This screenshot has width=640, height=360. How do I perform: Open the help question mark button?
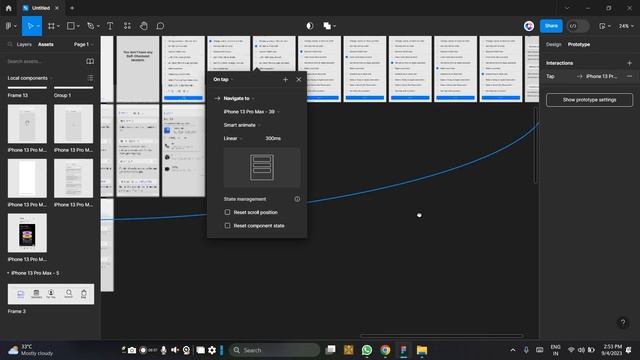(x=623, y=322)
